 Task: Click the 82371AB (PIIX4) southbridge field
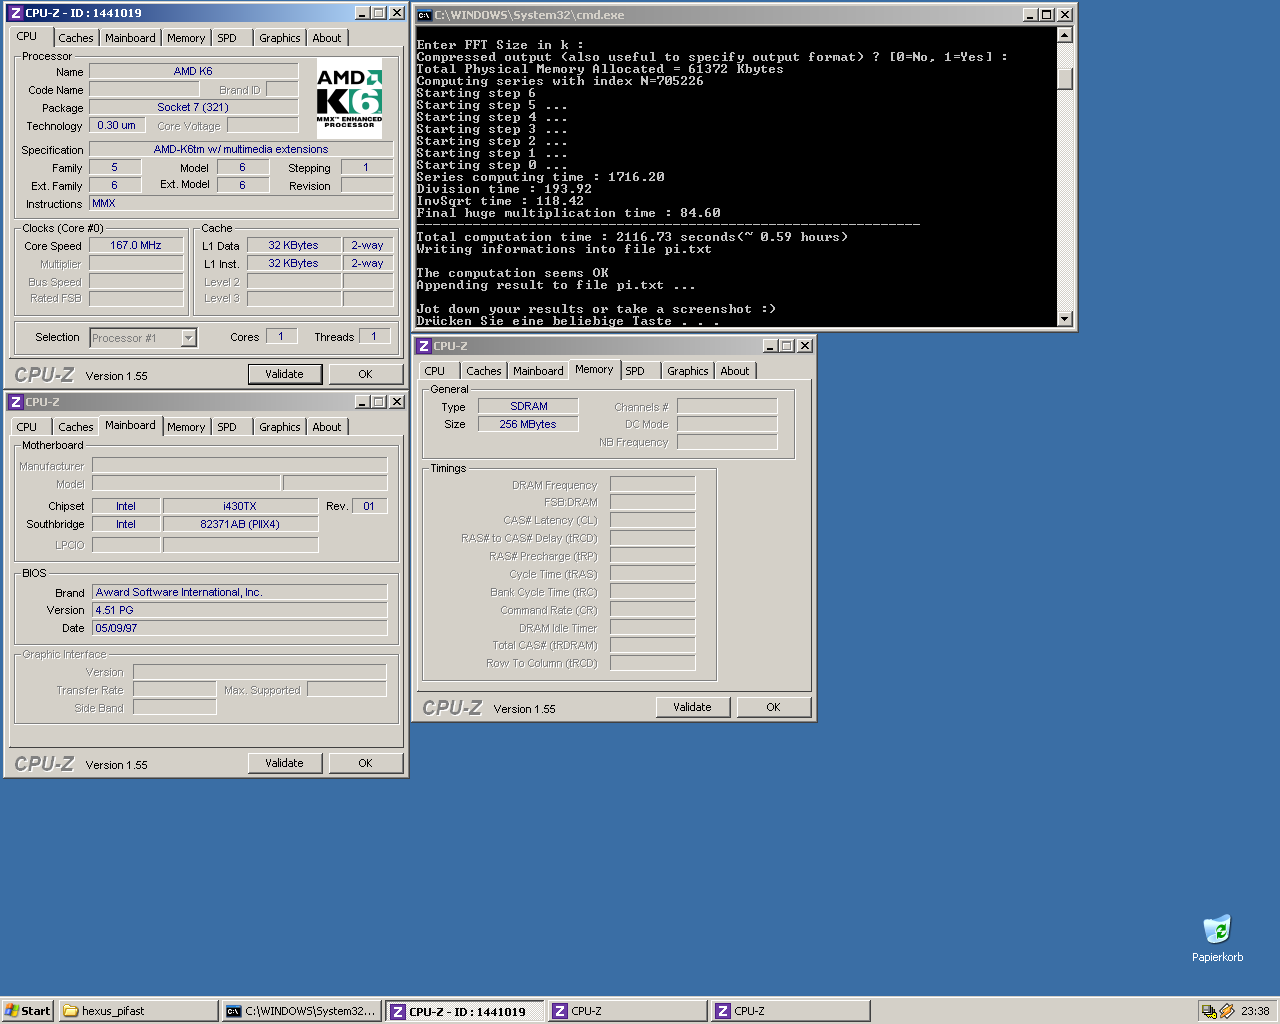[240, 524]
